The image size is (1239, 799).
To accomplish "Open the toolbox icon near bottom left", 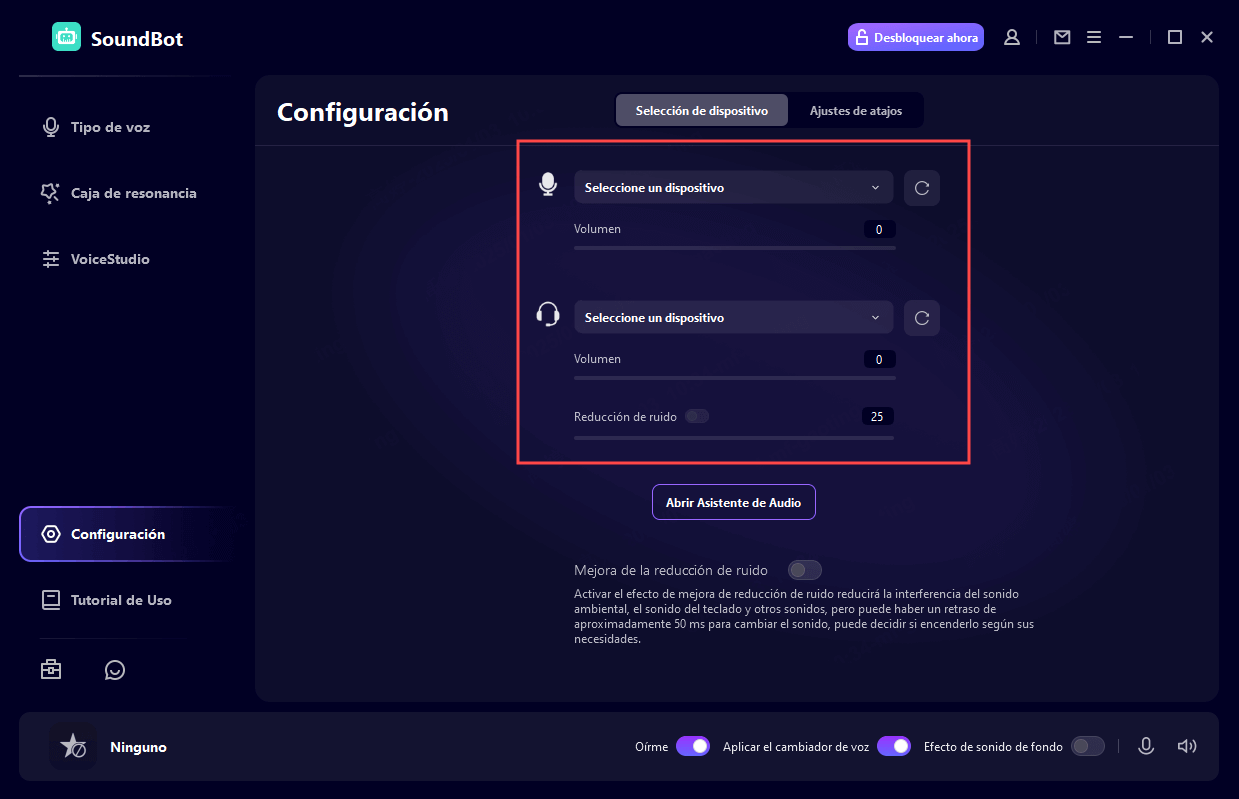I will pyautogui.click(x=51, y=669).
